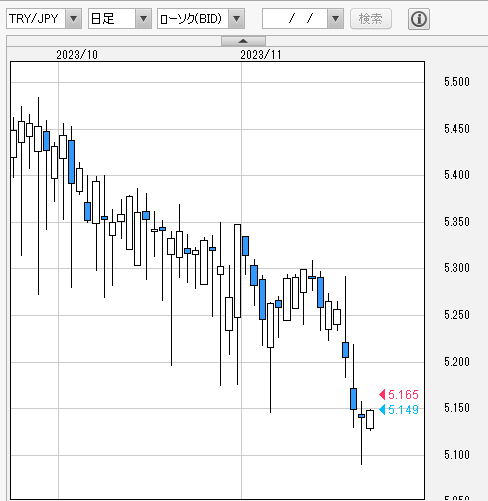This screenshot has height=501, width=488.
Task: Click the 2023/11 date axis label
Action: 261,54
